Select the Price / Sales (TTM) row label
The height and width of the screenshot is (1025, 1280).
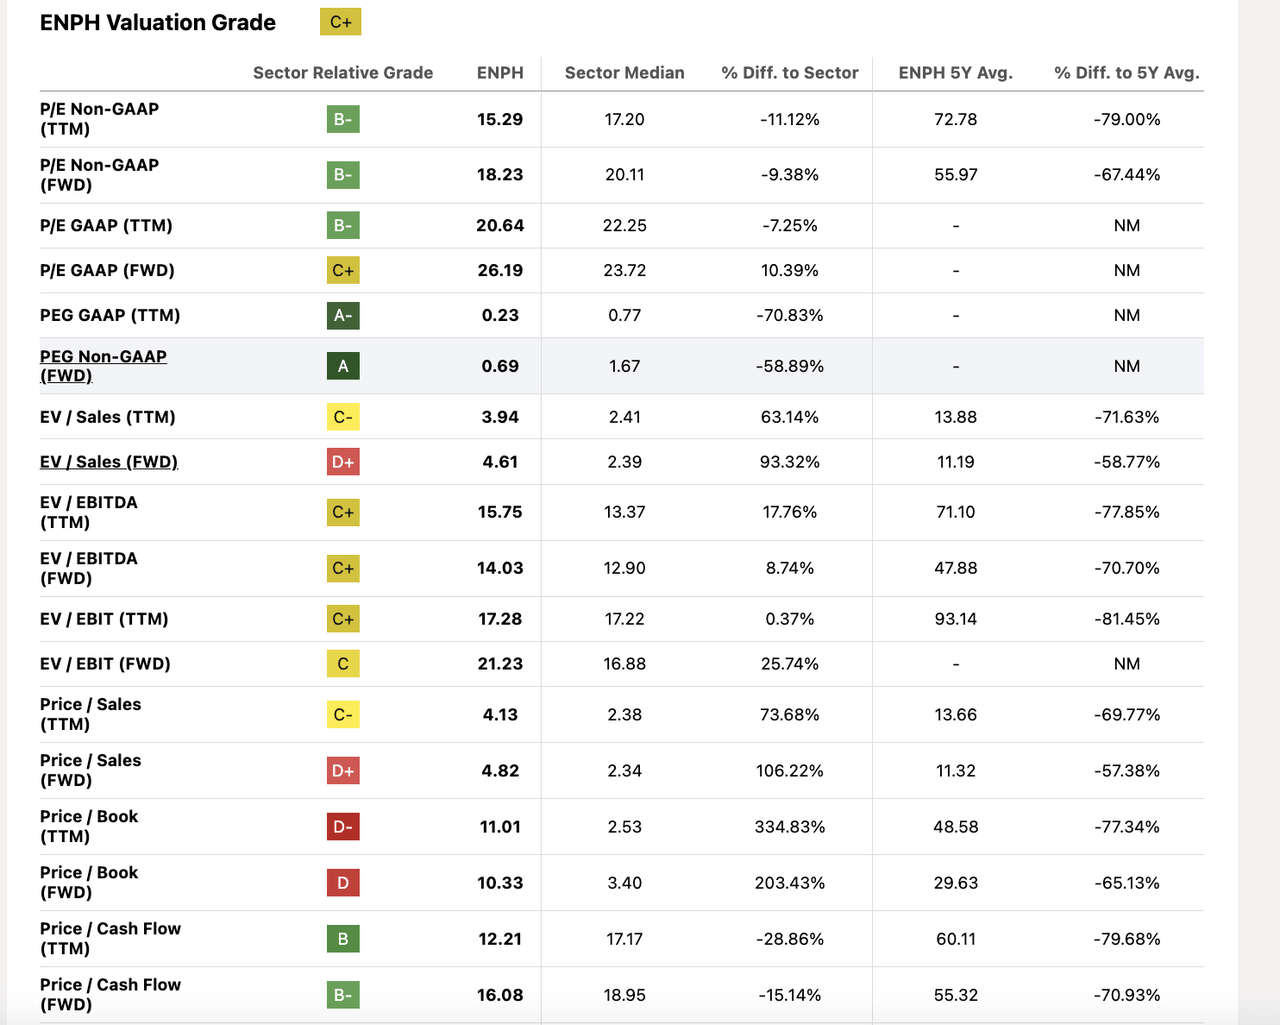pos(91,715)
